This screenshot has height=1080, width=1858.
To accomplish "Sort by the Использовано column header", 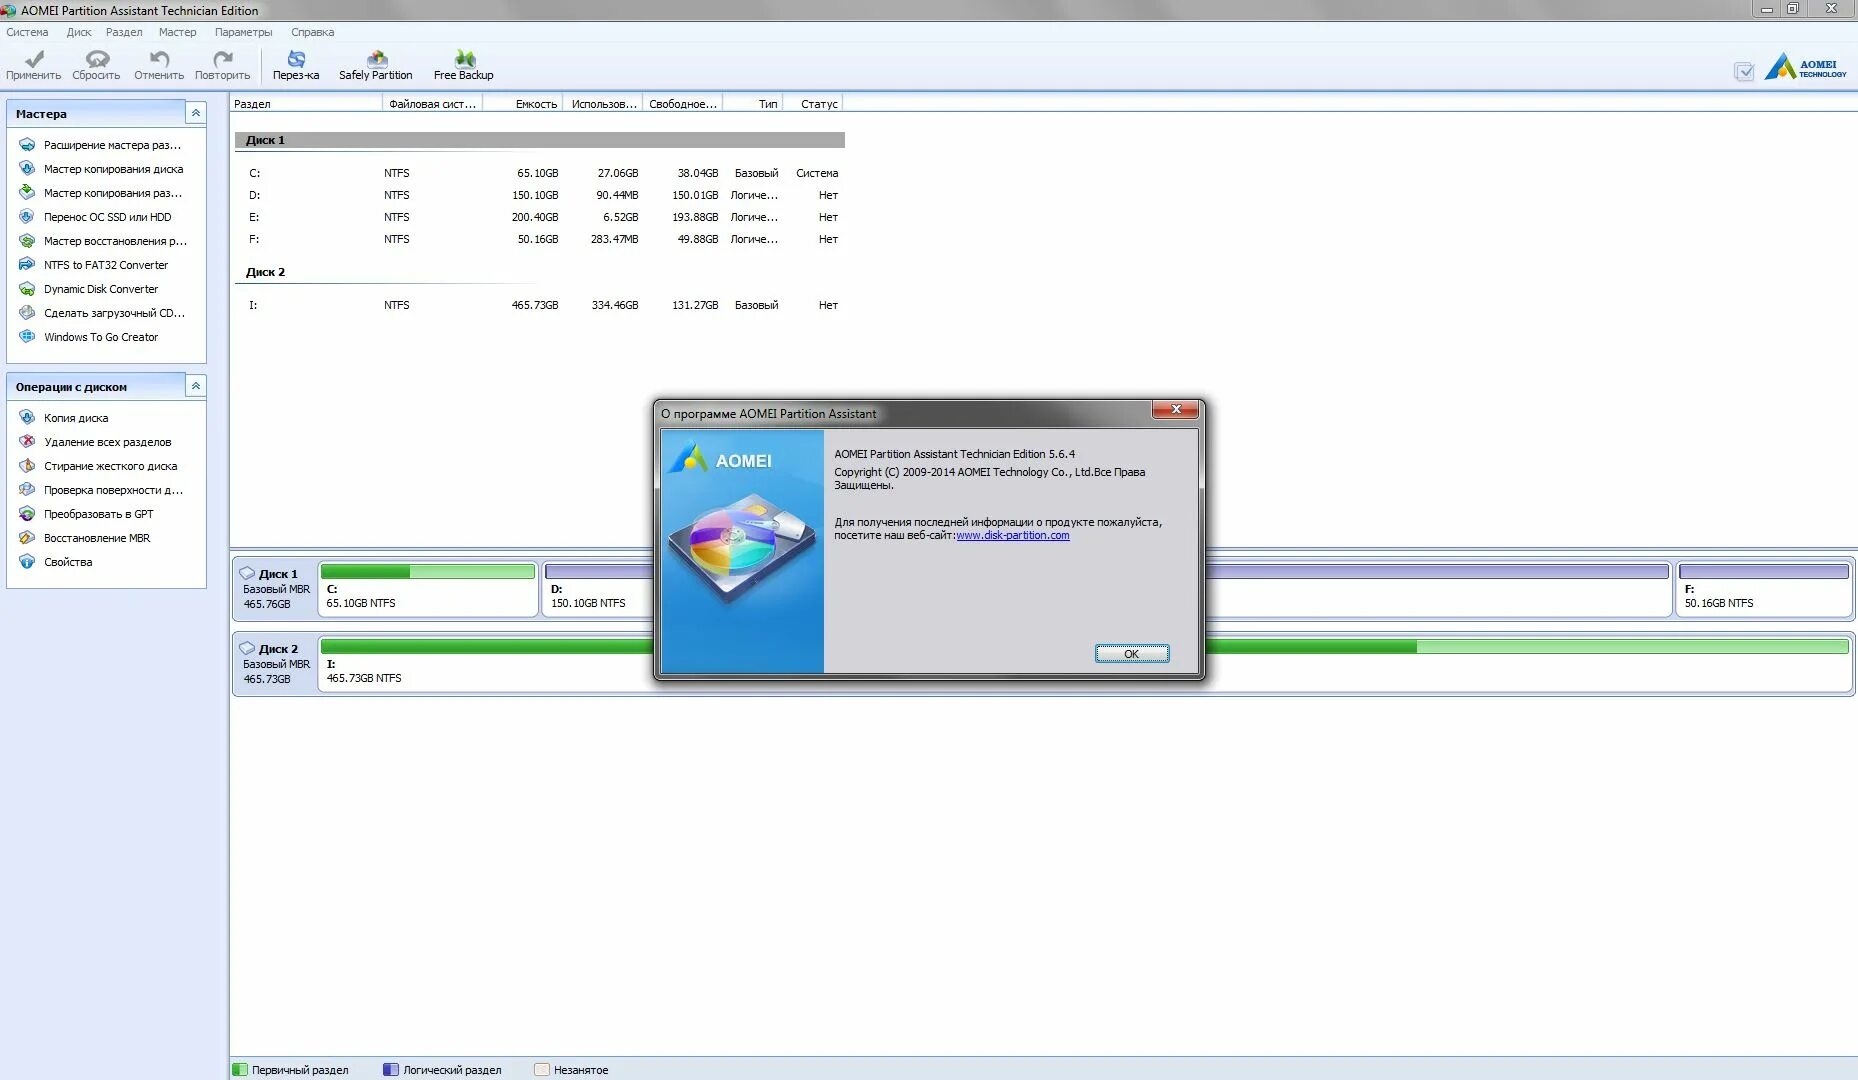I will (602, 104).
